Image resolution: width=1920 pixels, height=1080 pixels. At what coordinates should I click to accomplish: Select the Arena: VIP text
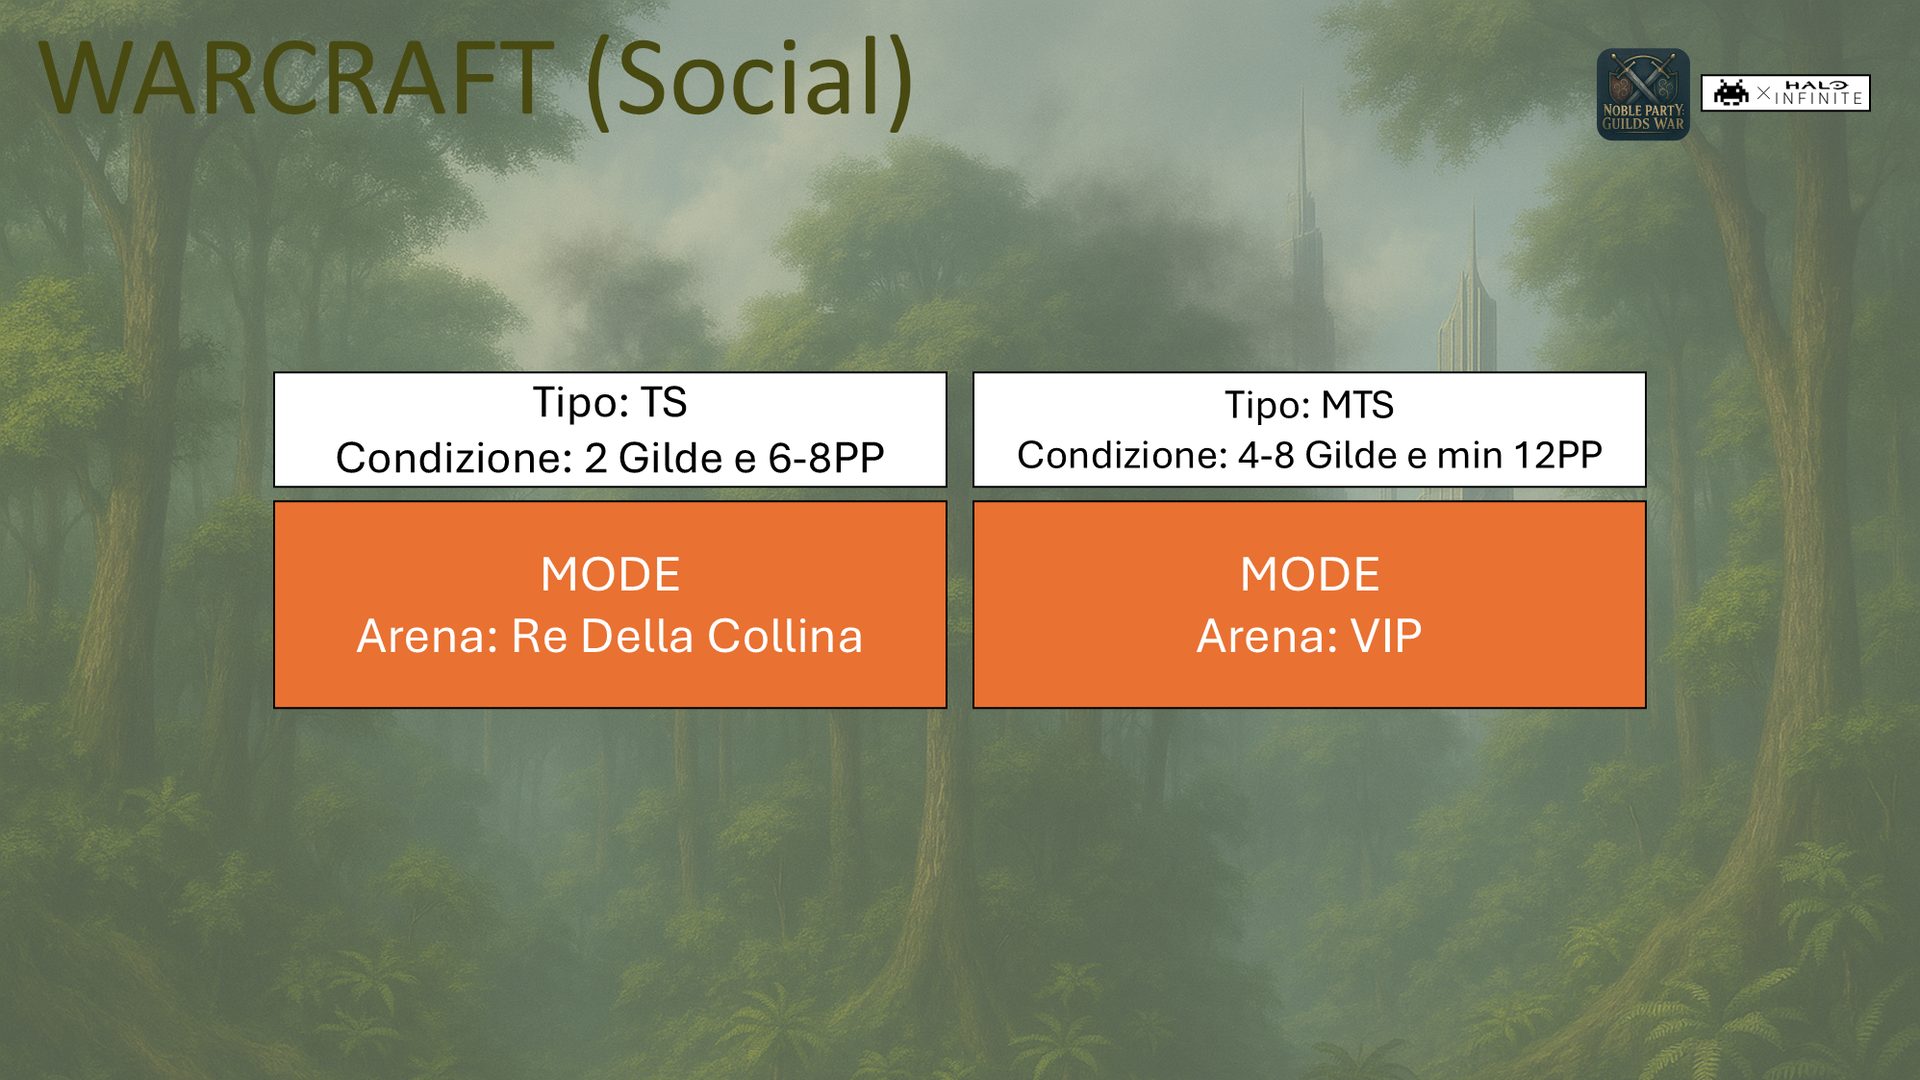(x=1309, y=636)
